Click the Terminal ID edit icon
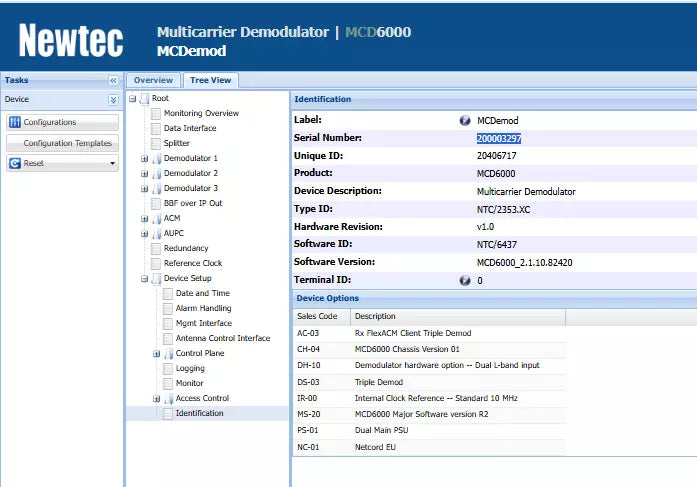The width and height of the screenshot is (697, 487). (465, 280)
